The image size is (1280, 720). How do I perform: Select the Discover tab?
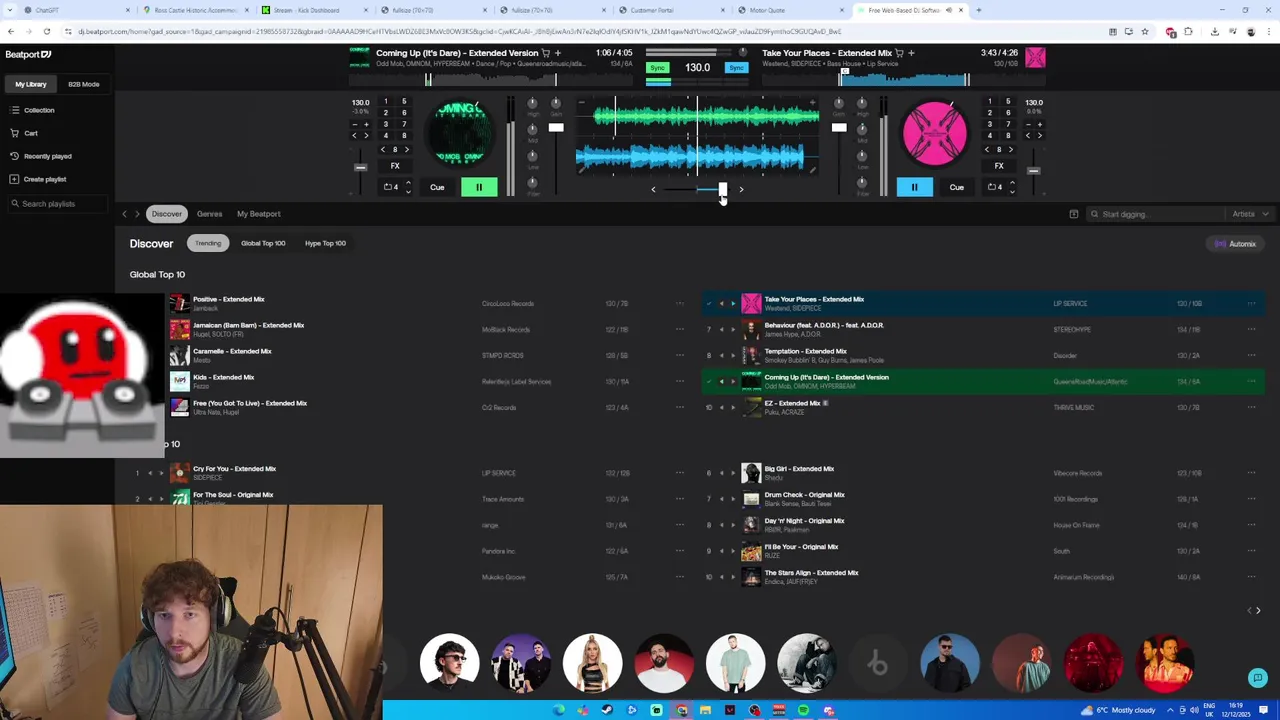coord(167,214)
